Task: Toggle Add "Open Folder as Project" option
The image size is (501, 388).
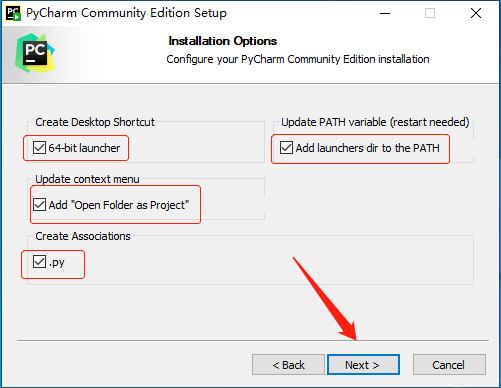Action: (x=39, y=204)
